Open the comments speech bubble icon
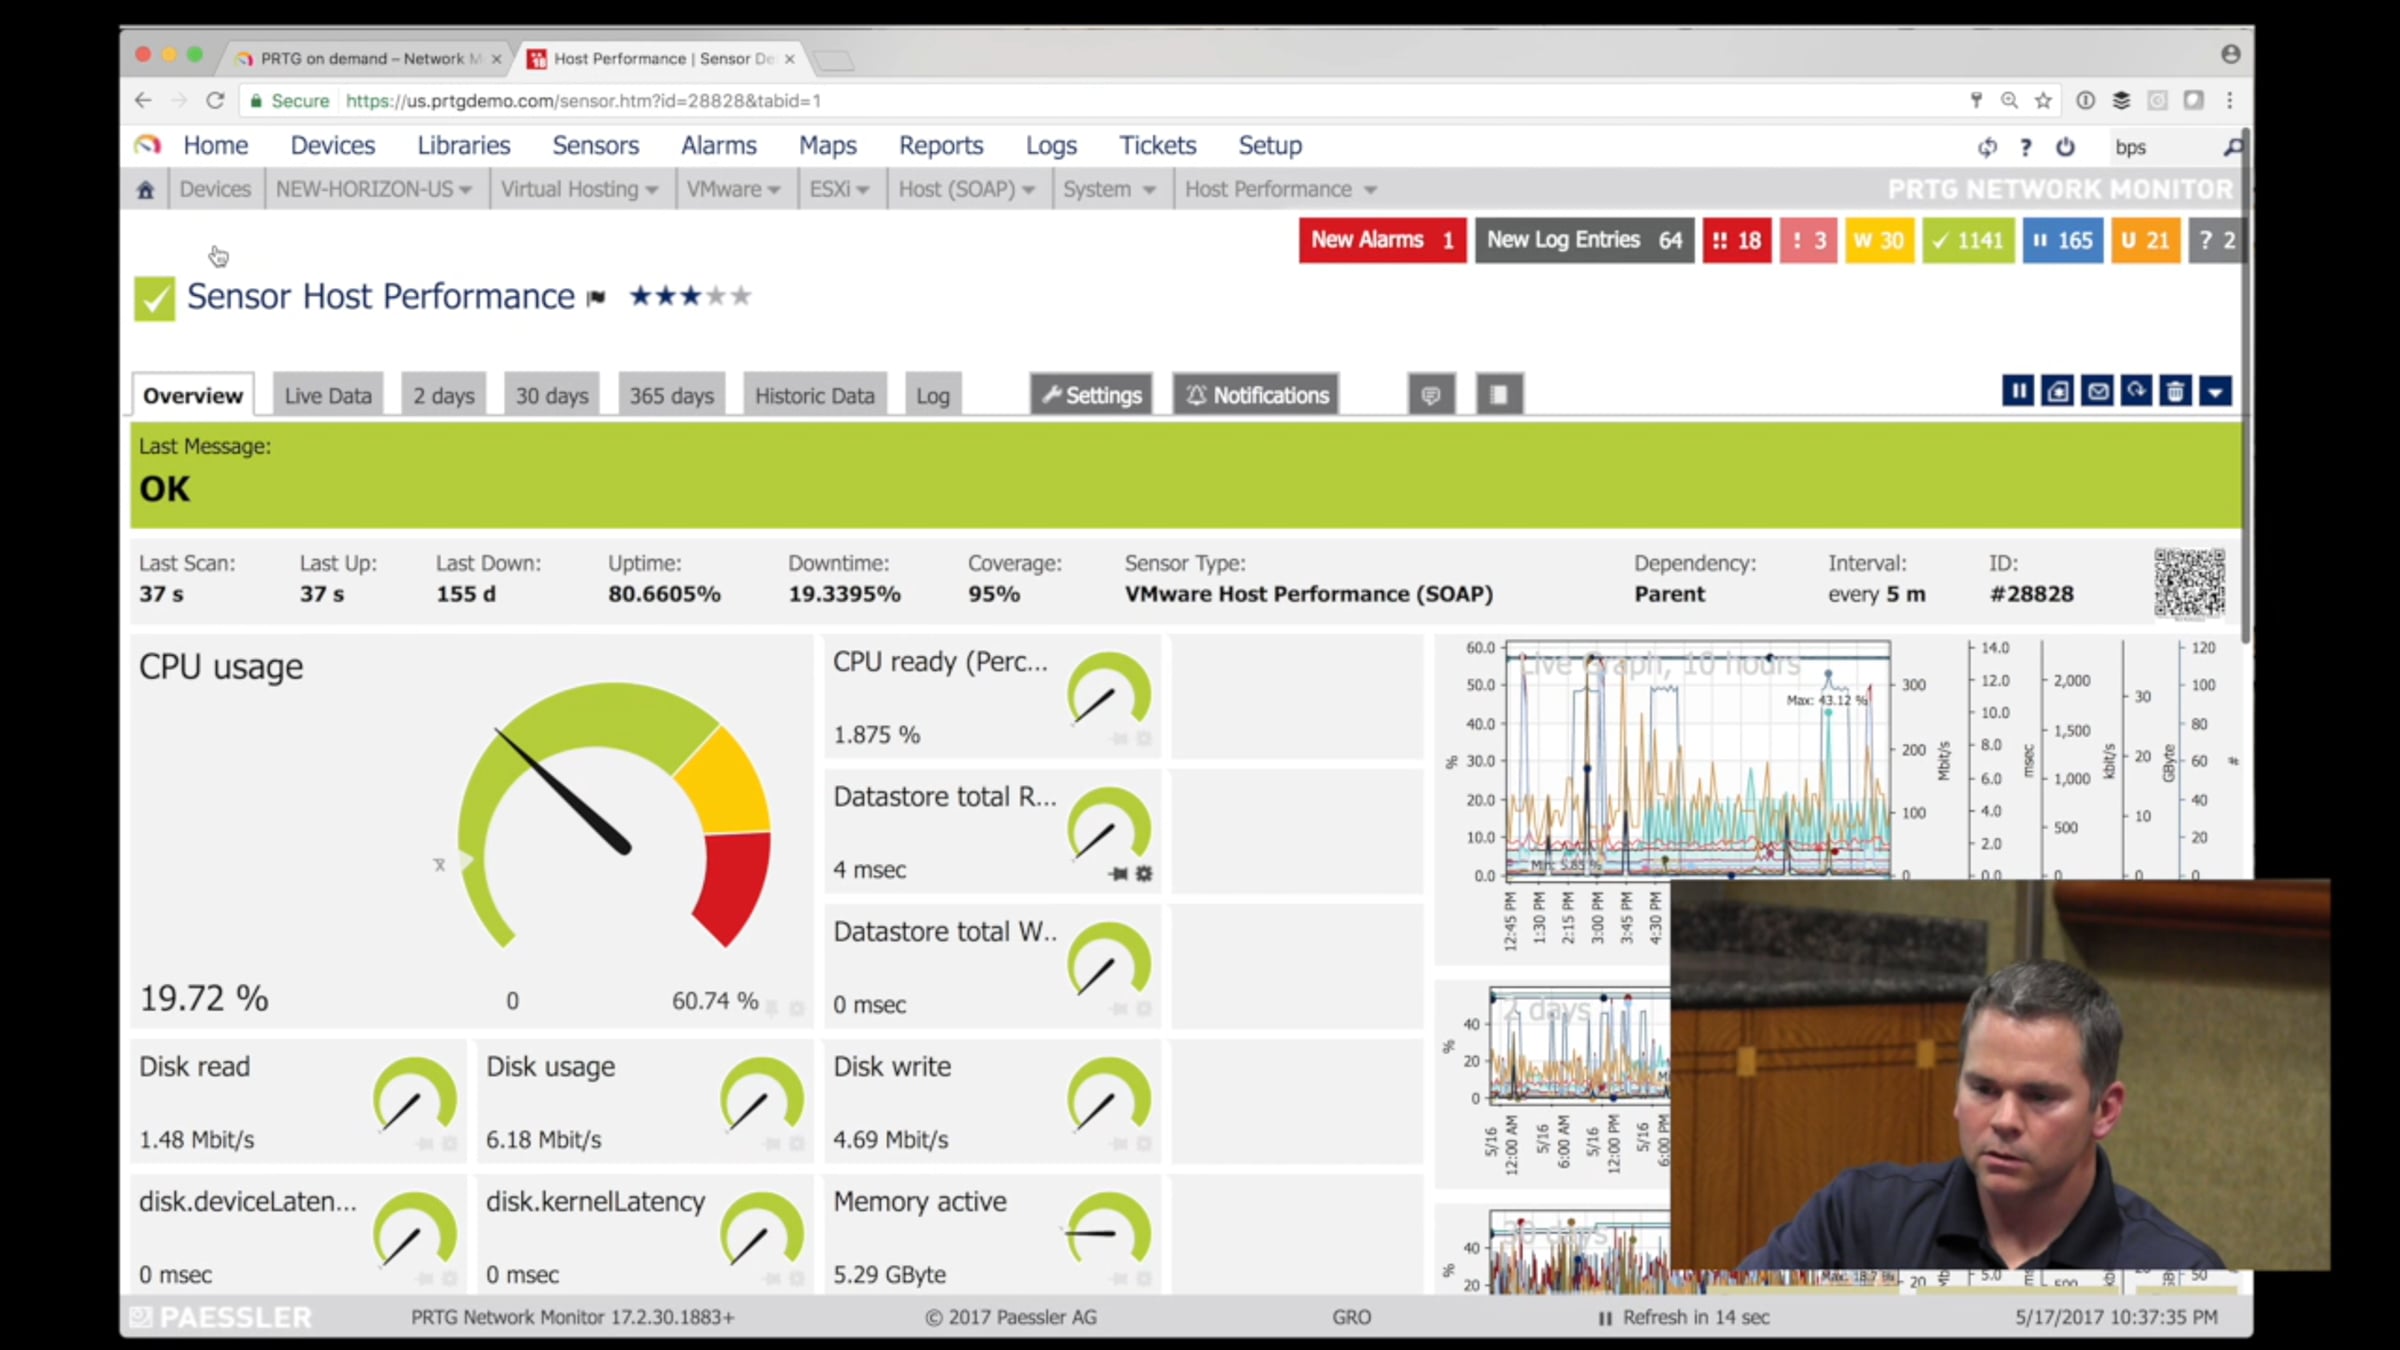 pos(1431,394)
